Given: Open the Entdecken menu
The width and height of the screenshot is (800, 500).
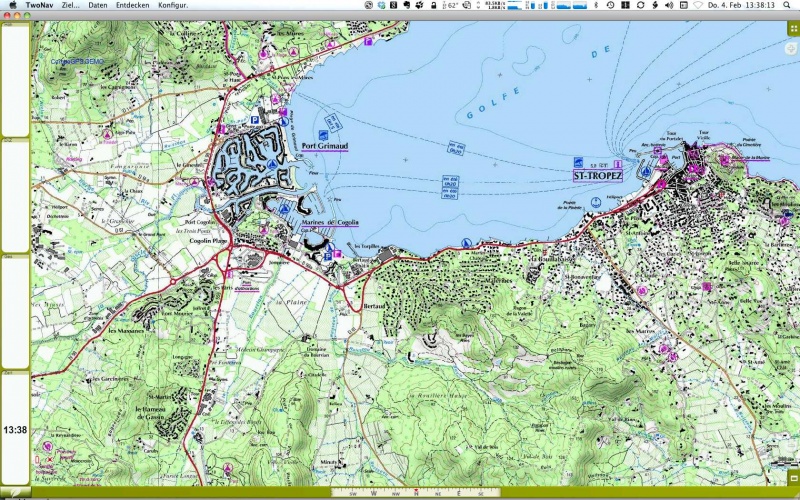Looking at the screenshot, I should [133, 5].
